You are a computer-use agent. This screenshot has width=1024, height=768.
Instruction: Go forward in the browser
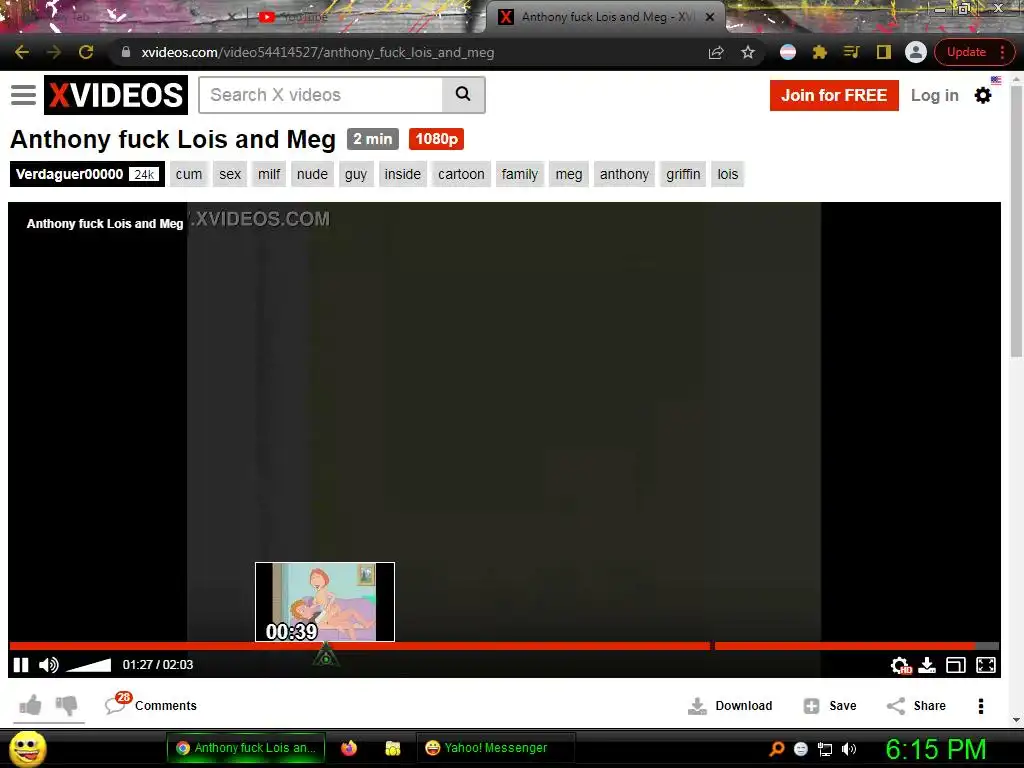click(54, 52)
